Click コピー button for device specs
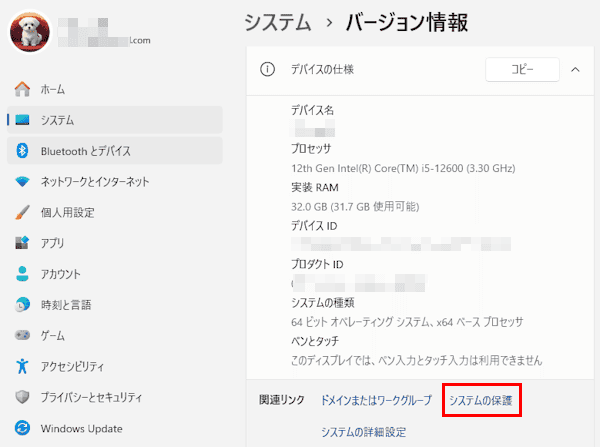600x447 pixels. pyautogui.click(x=522, y=70)
